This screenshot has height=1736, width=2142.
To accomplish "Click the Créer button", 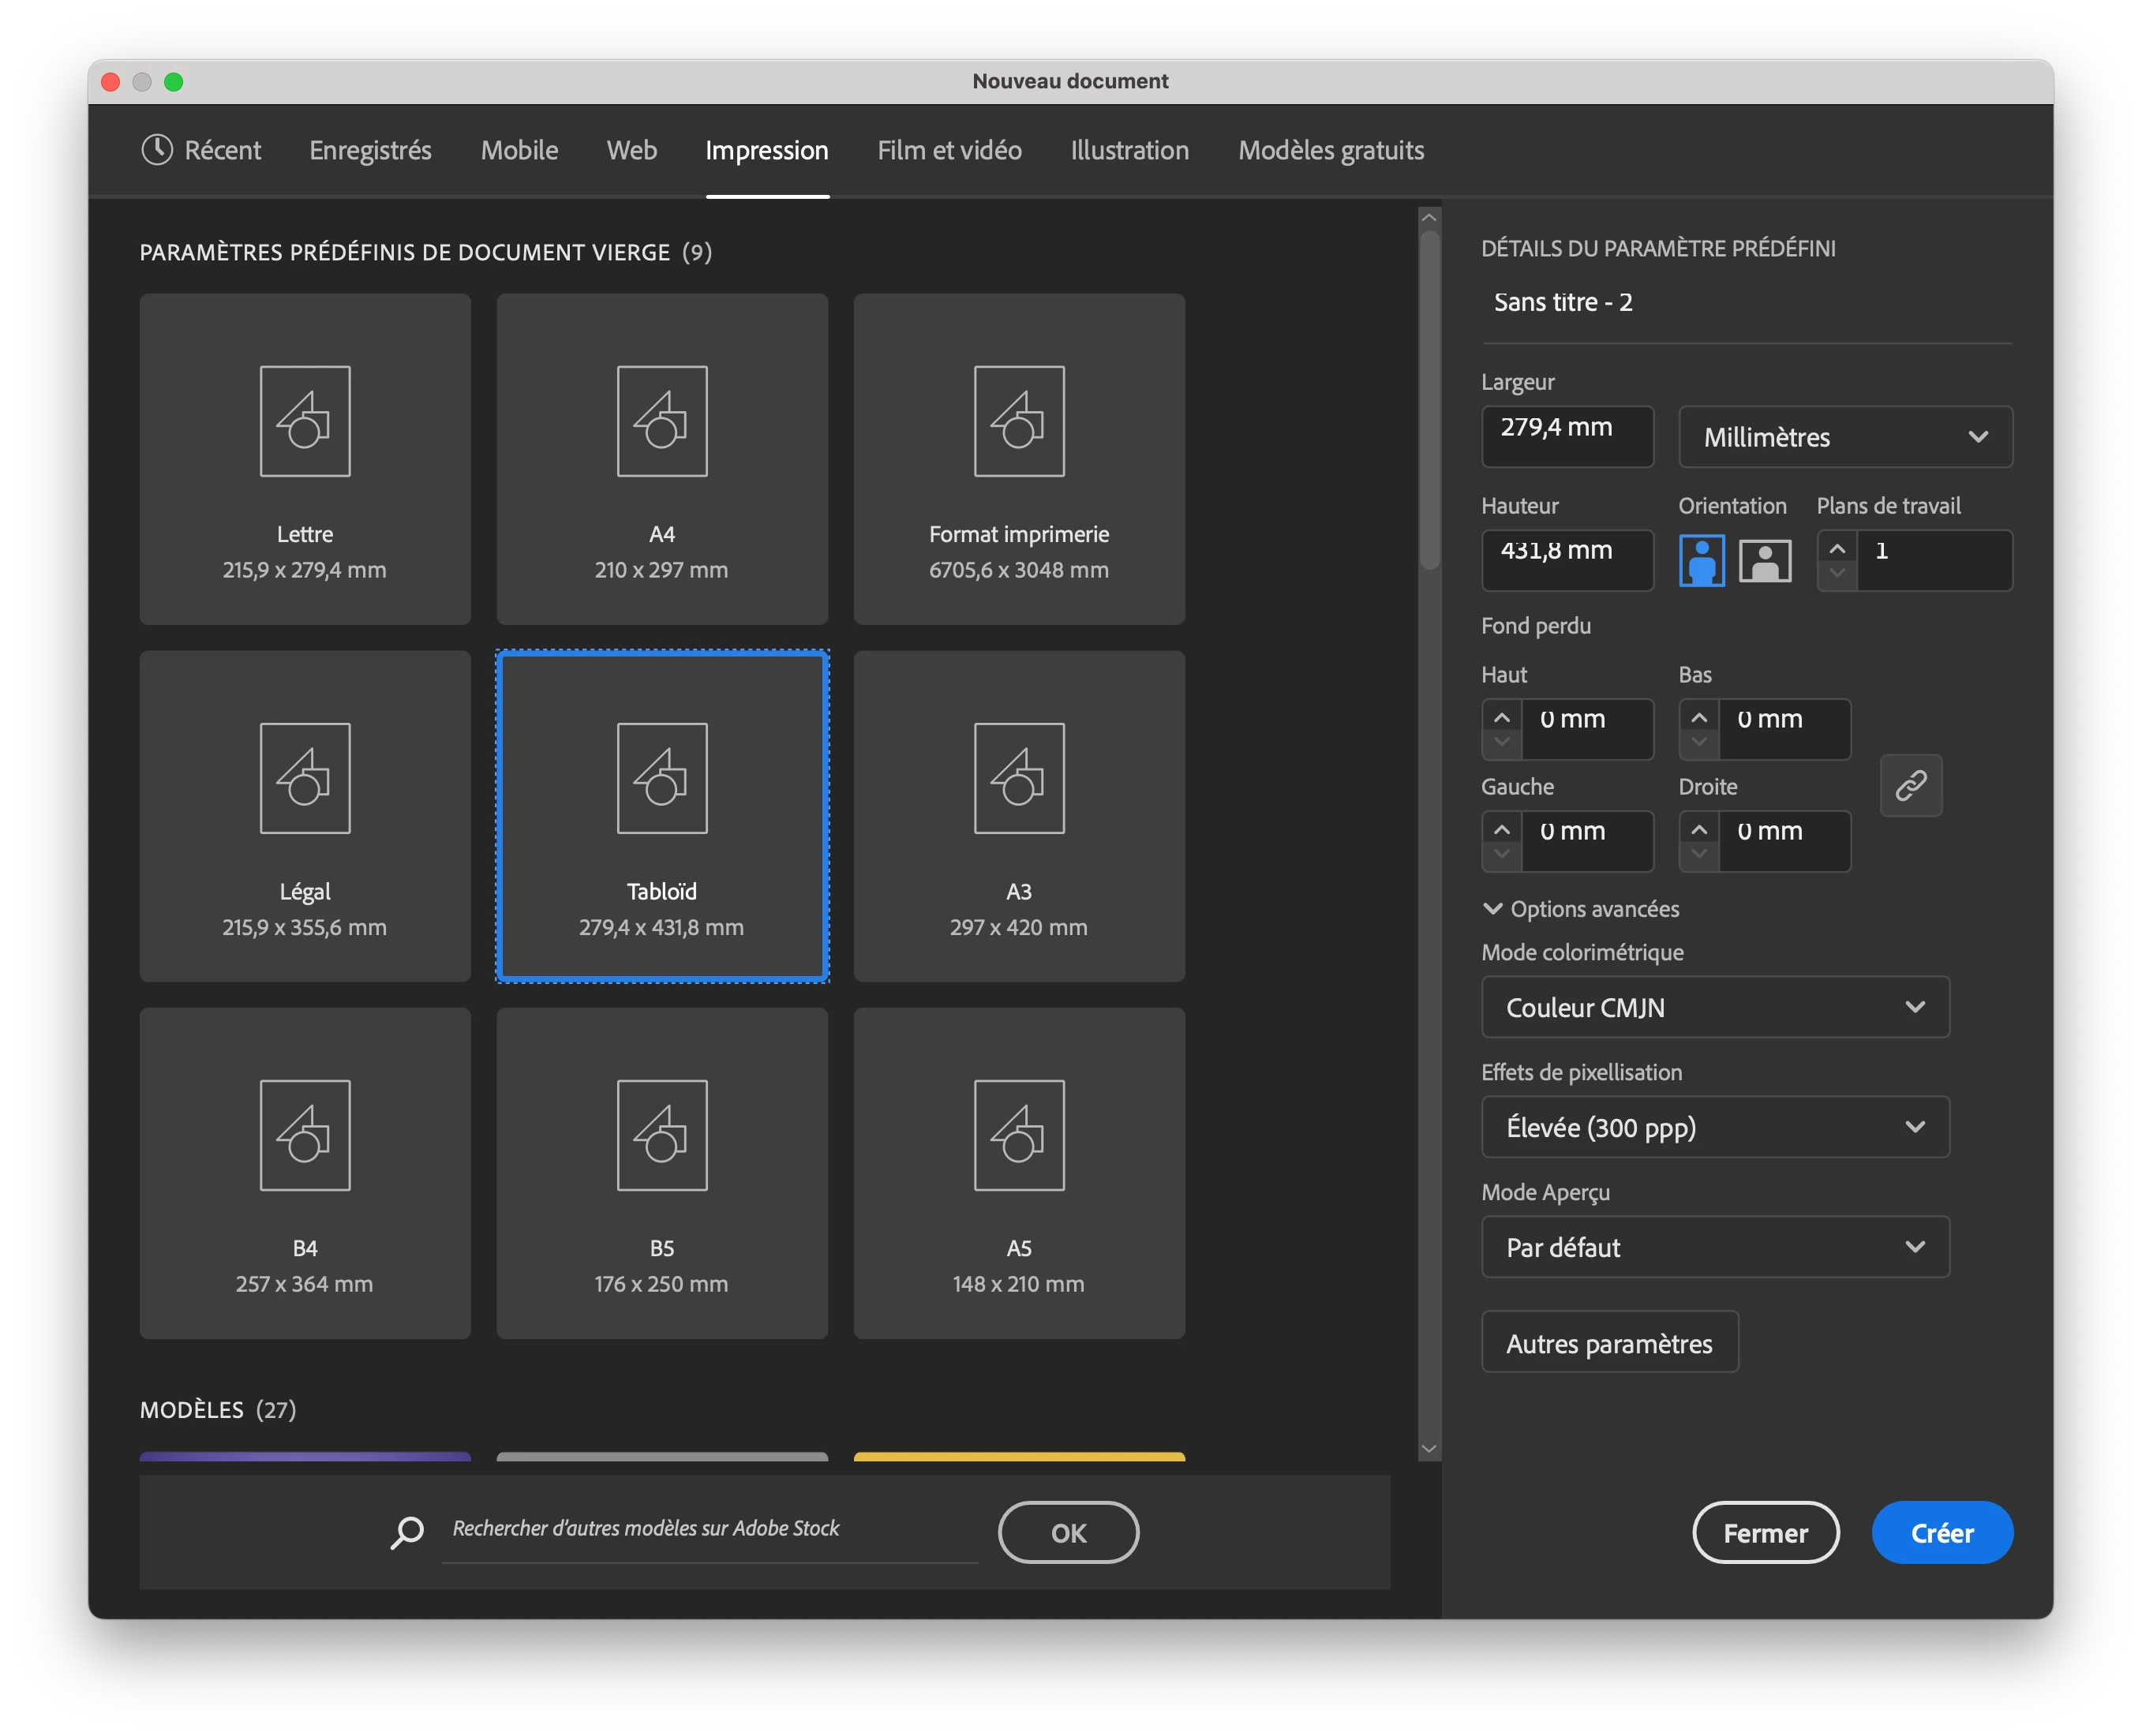I will (x=1941, y=1533).
